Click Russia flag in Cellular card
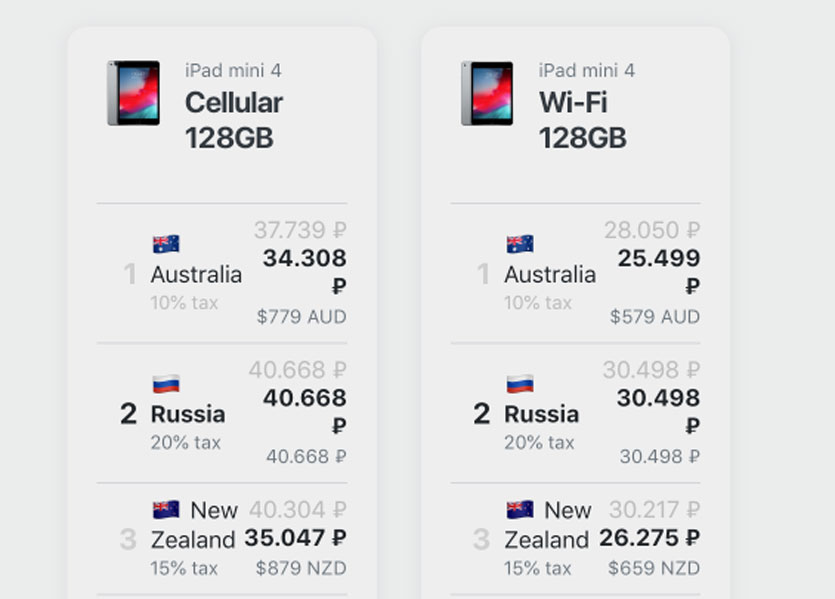This screenshot has height=599, width=835. point(166,384)
